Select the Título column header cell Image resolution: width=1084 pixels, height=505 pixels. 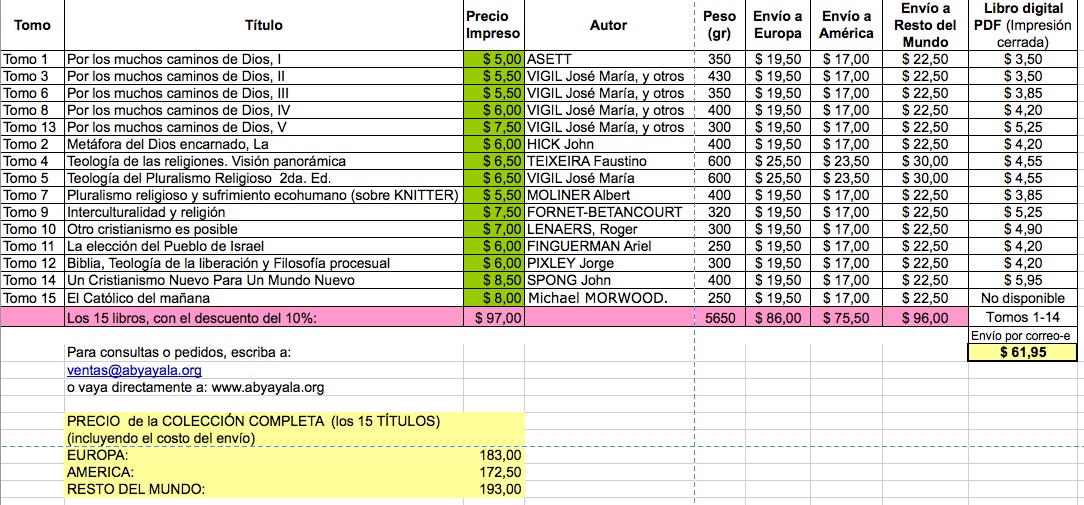pyautogui.click(x=263, y=25)
